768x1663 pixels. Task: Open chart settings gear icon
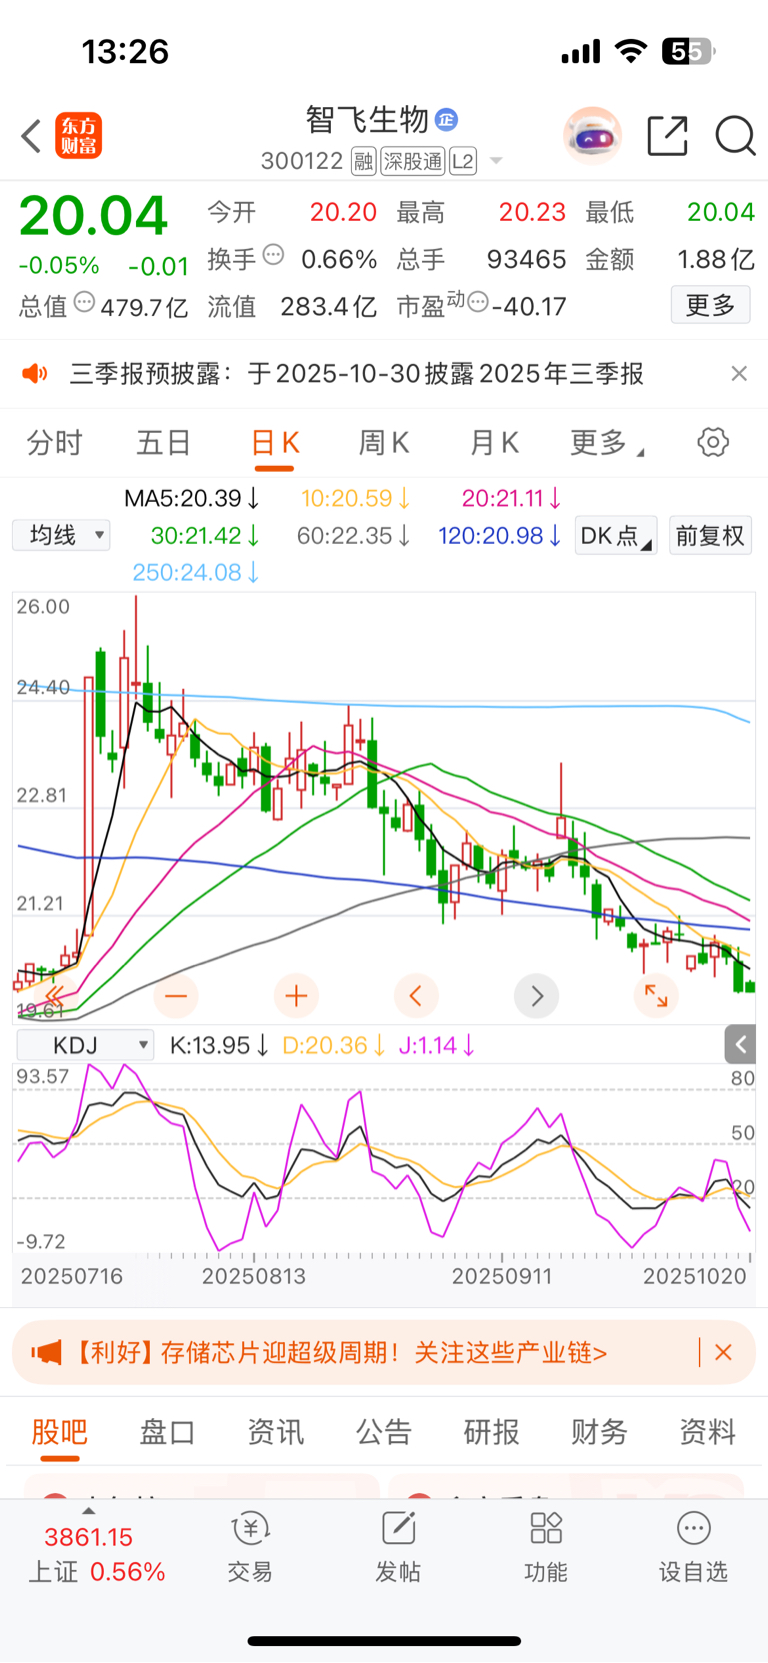coord(713,442)
